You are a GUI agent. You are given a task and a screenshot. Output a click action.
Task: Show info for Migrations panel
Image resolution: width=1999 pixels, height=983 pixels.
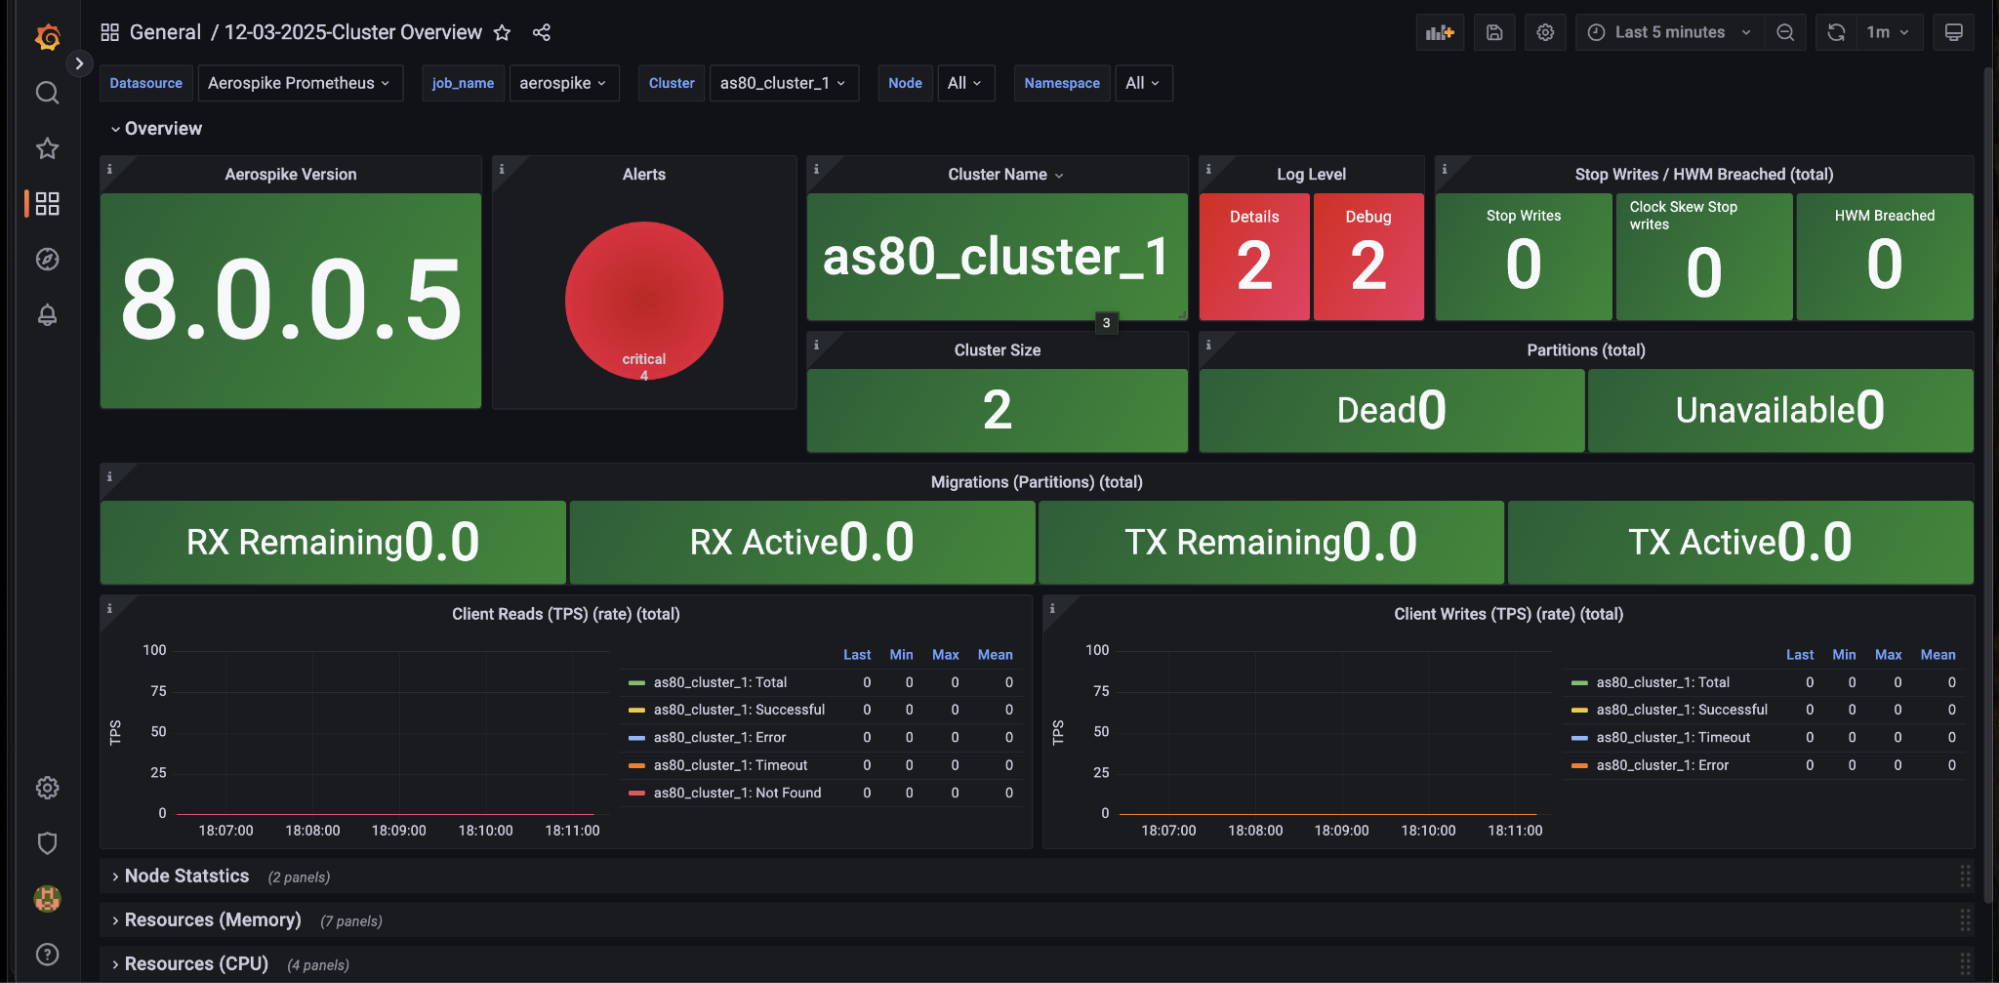click(110, 476)
